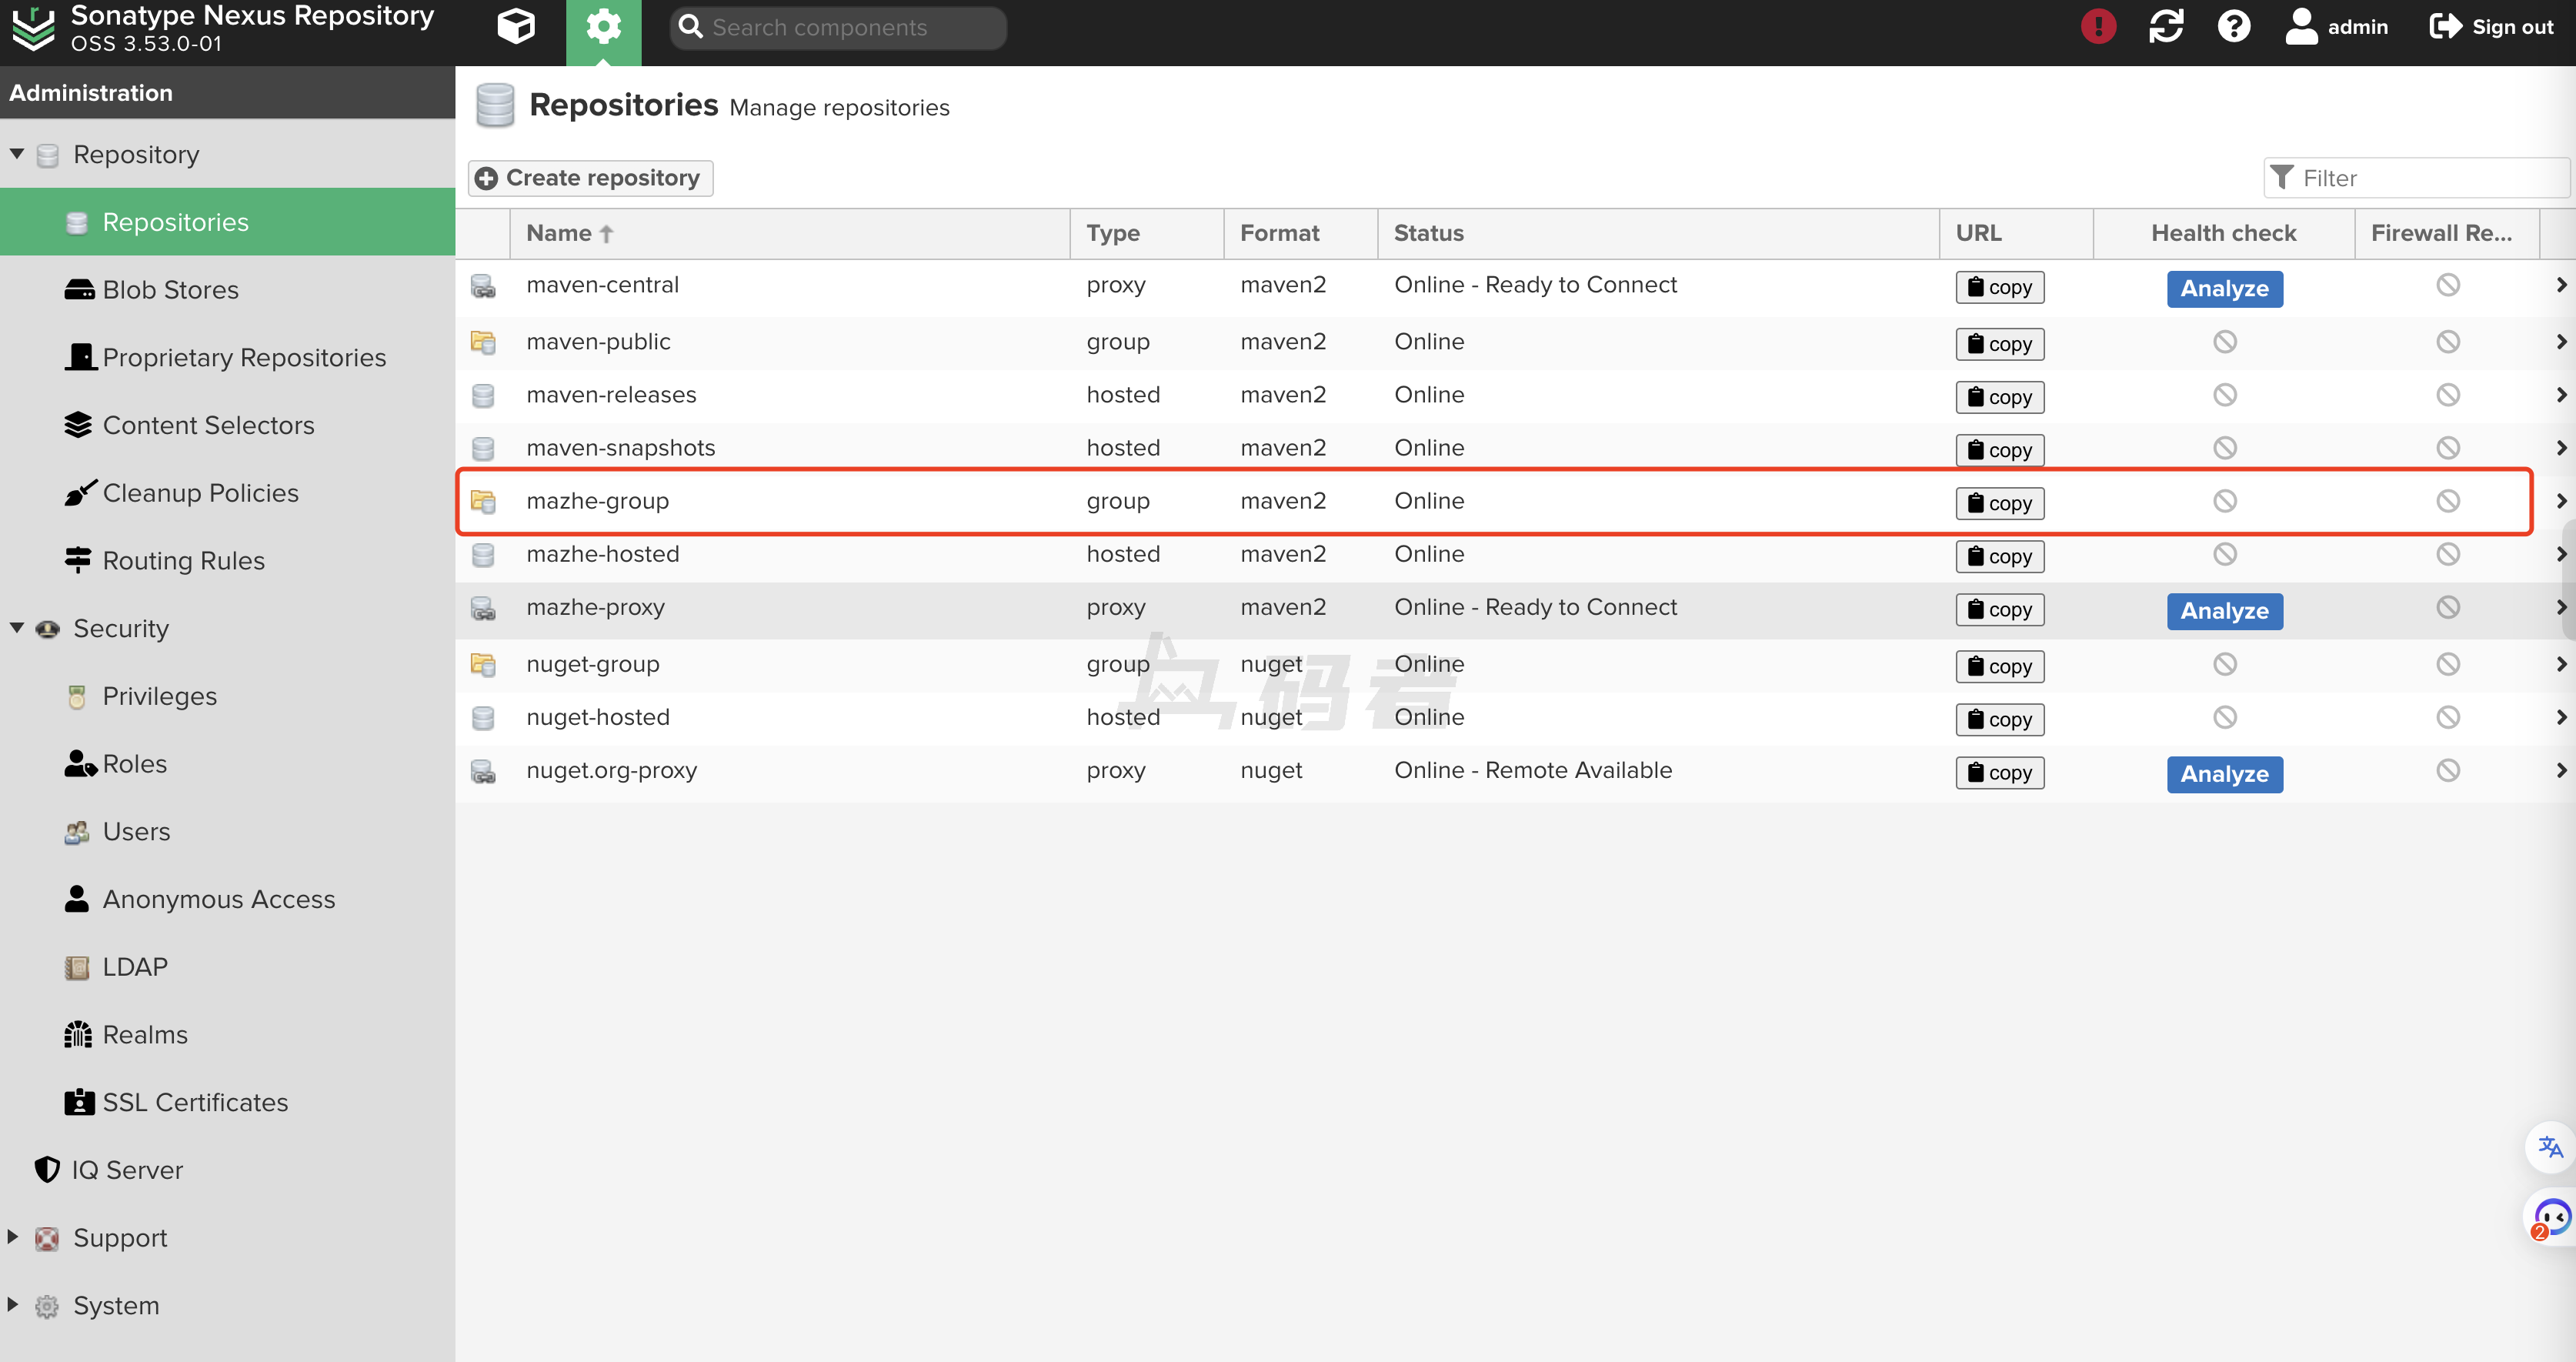
Task: Open Cleanup Policies menu item
Action: pyautogui.click(x=200, y=493)
